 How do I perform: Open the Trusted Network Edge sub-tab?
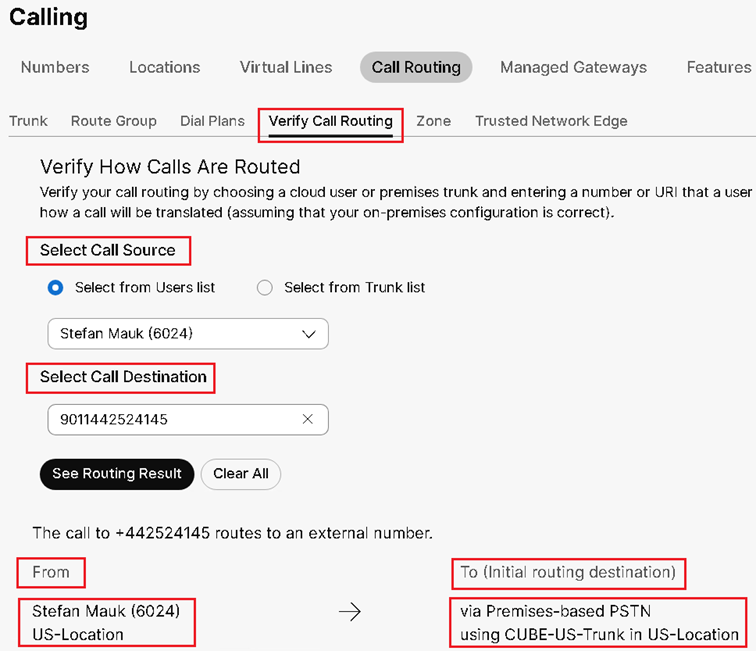[551, 121]
